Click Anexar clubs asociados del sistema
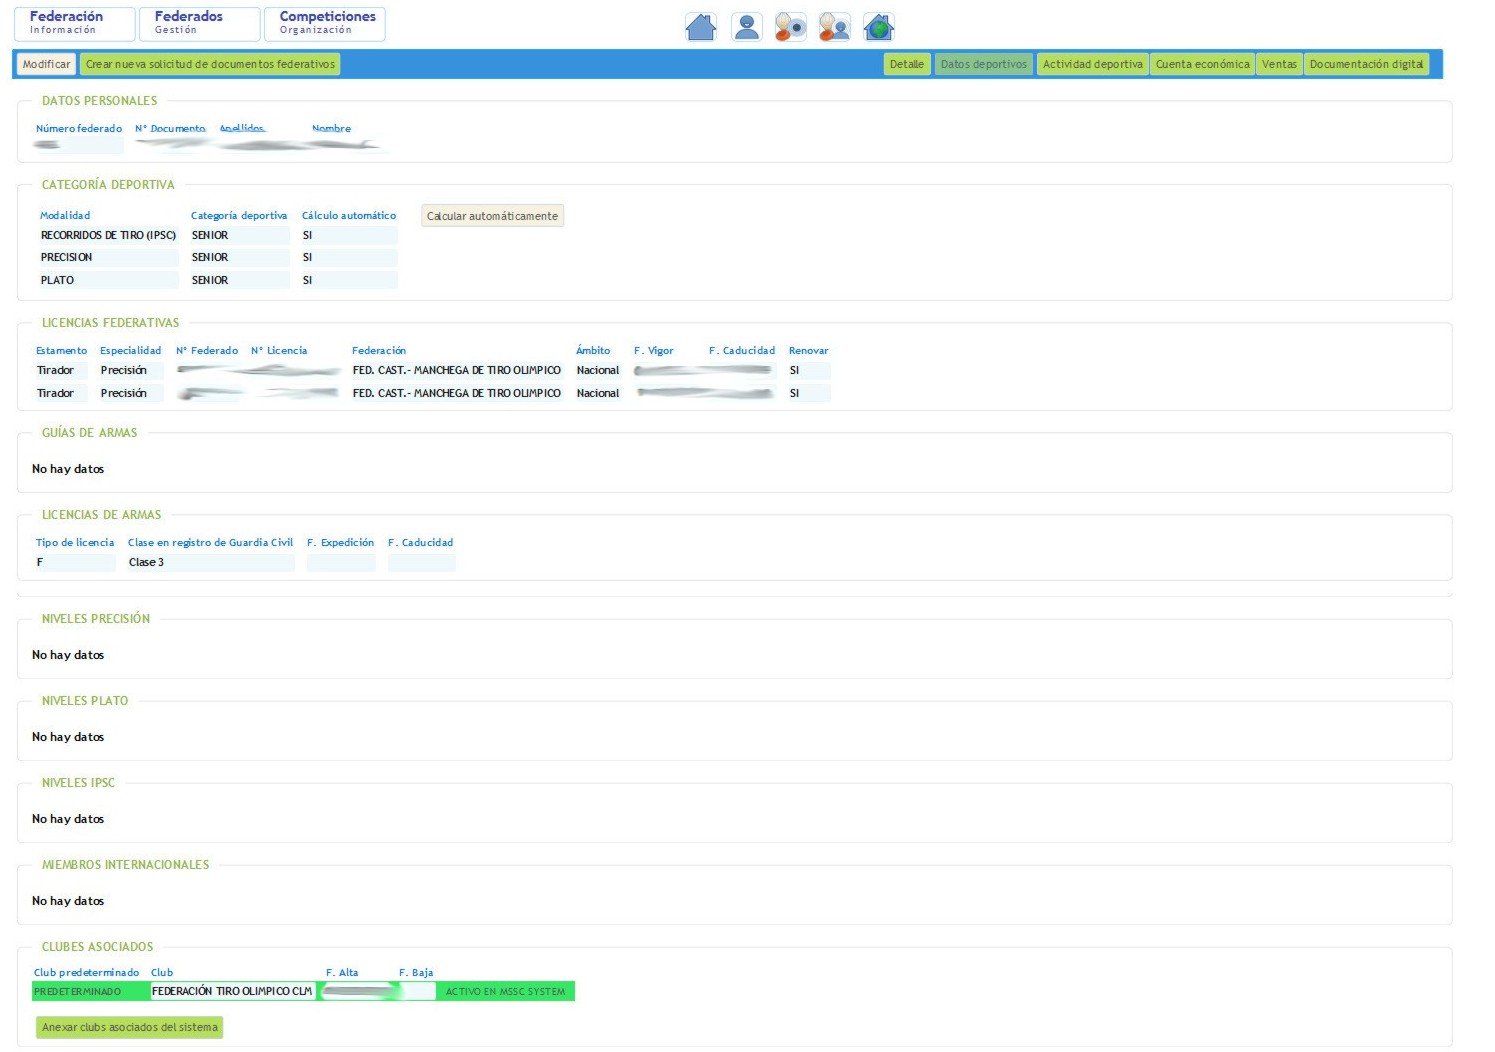Image resolution: width=1495 pixels, height=1052 pixels. pyautogui.click(x=129, y=1027)
